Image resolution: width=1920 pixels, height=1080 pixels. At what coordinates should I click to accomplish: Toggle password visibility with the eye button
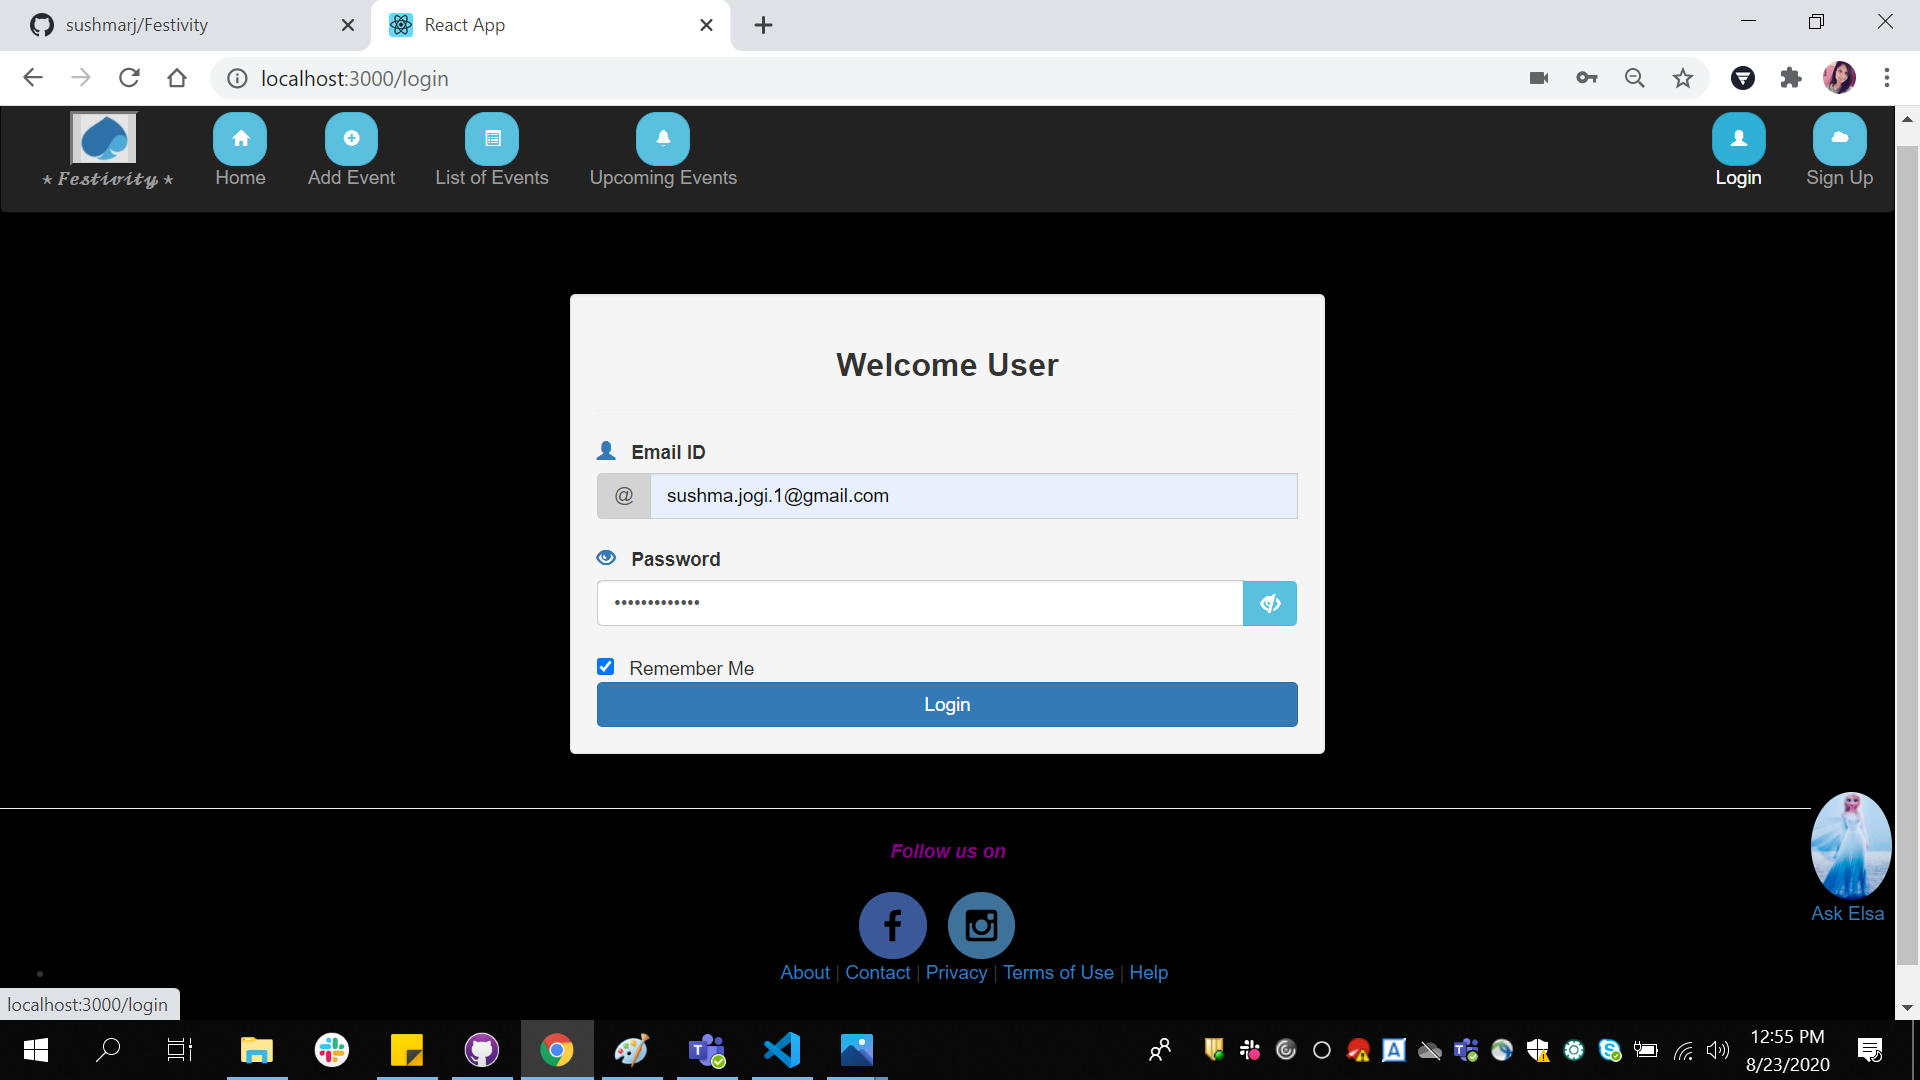click(x=1269, y=603)
